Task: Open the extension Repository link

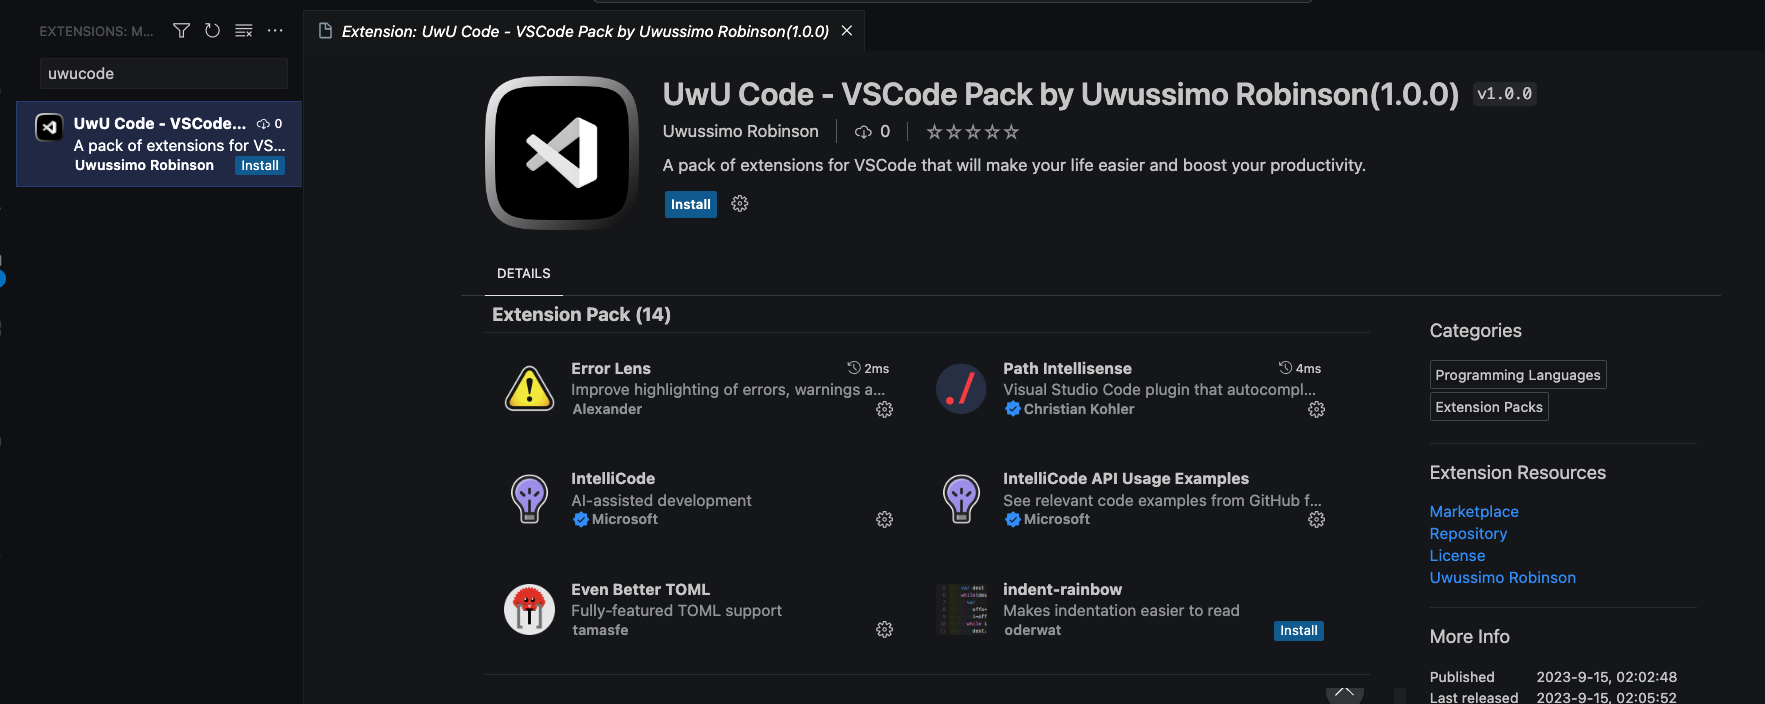Action: click(1467, 533)
